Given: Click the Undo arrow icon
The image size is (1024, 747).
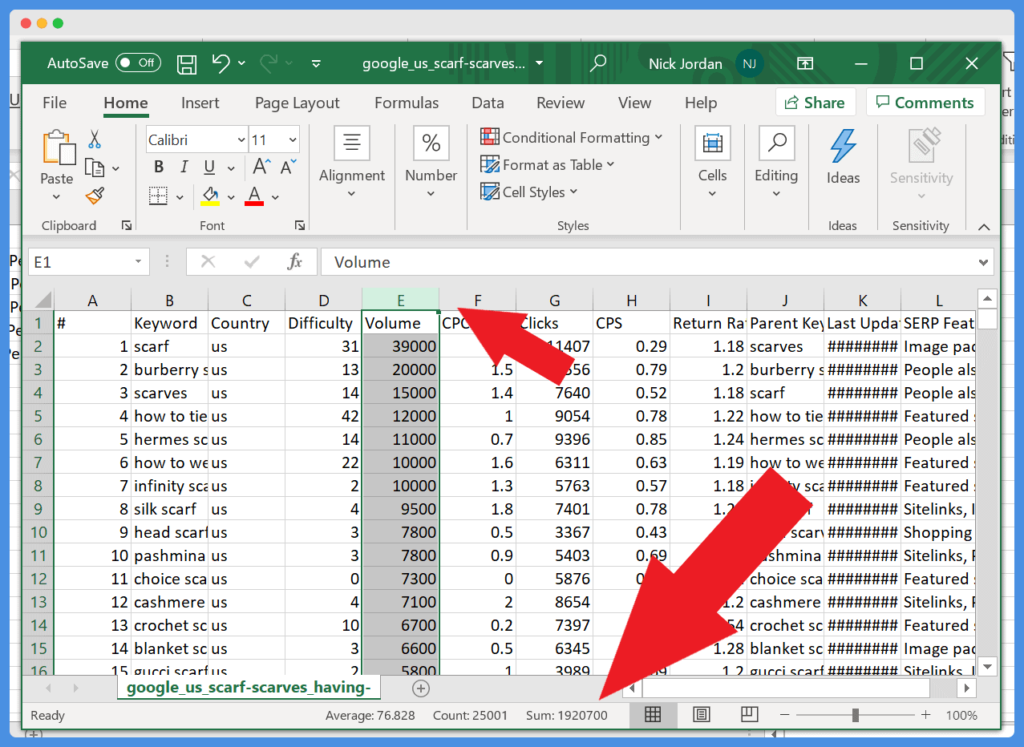Looking at the screenshot, I should [x=221, y=63].
